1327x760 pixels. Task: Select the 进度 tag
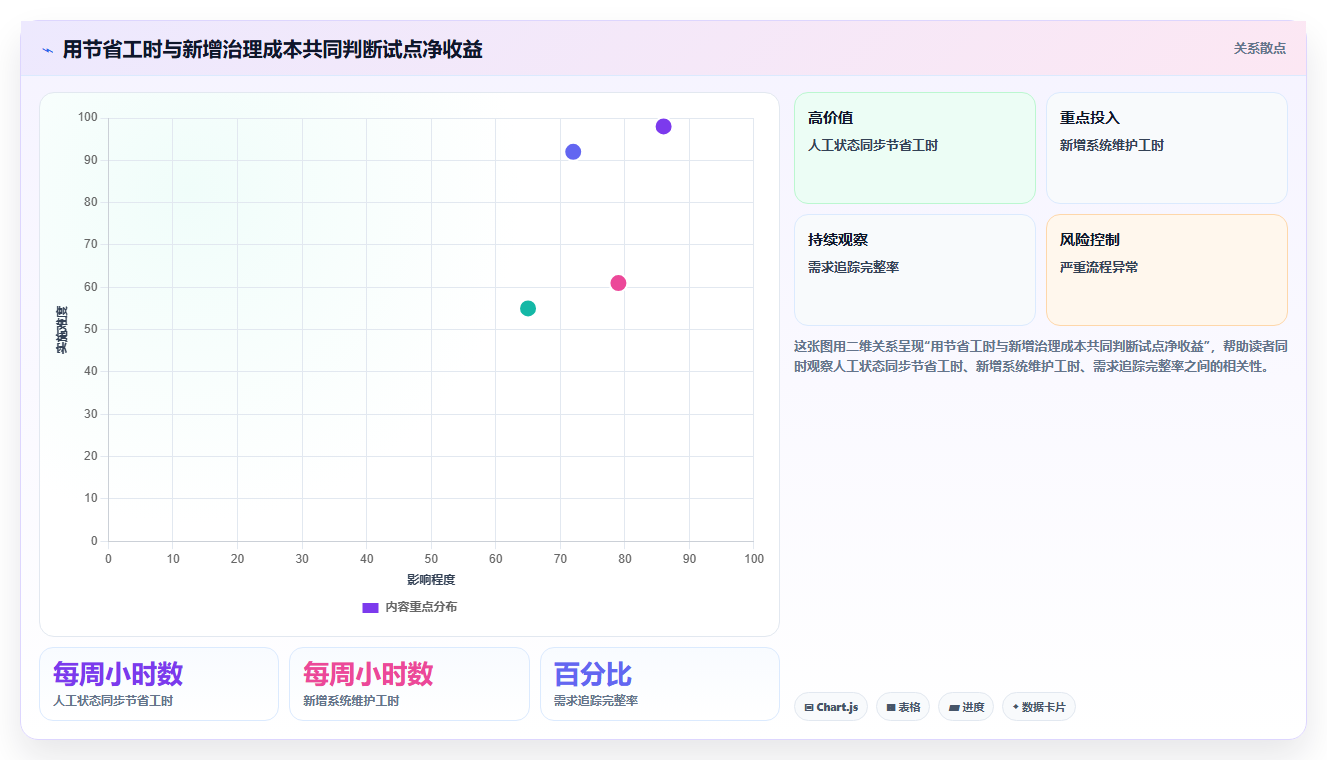tap(966, 707)
